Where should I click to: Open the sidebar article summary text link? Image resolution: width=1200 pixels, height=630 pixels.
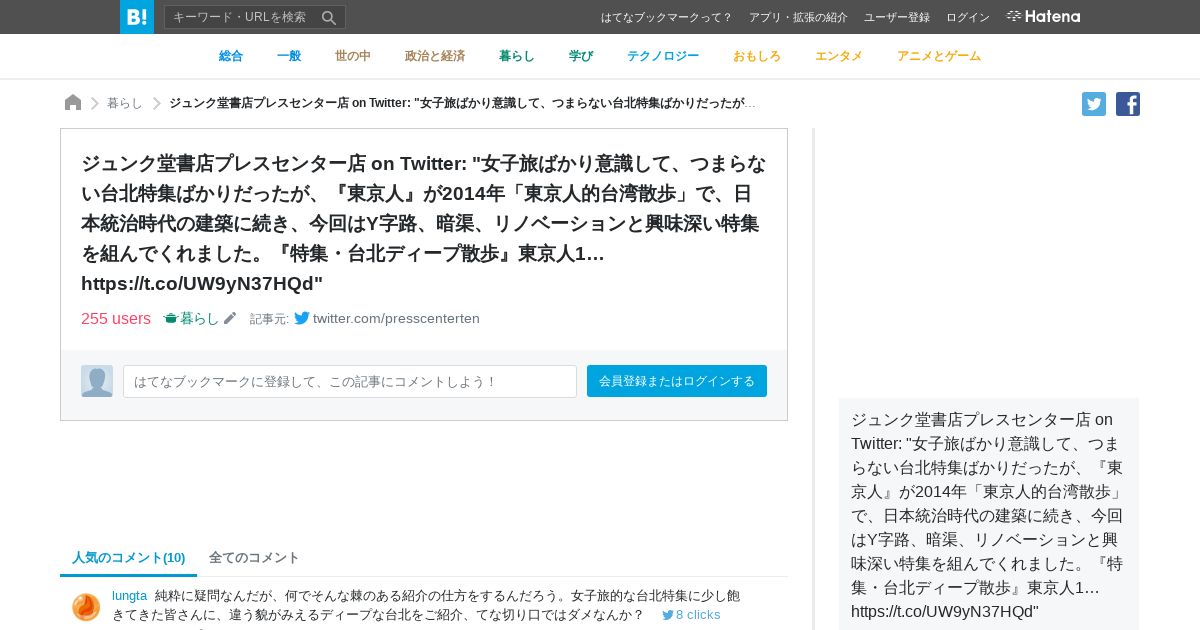point(988,515)
